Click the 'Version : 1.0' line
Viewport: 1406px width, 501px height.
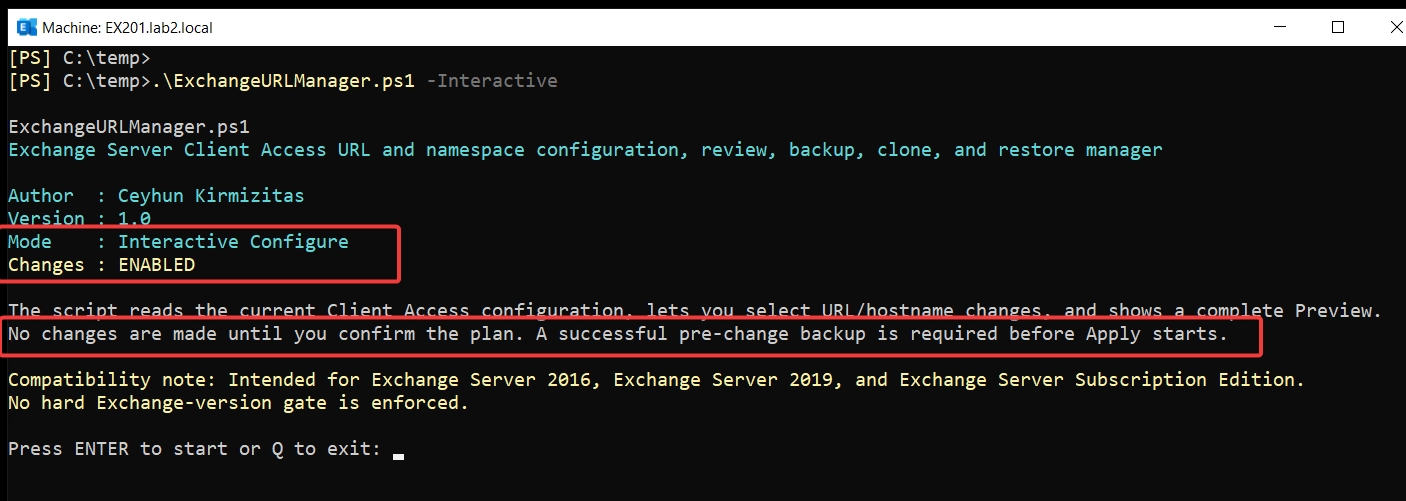pos(79,218)
